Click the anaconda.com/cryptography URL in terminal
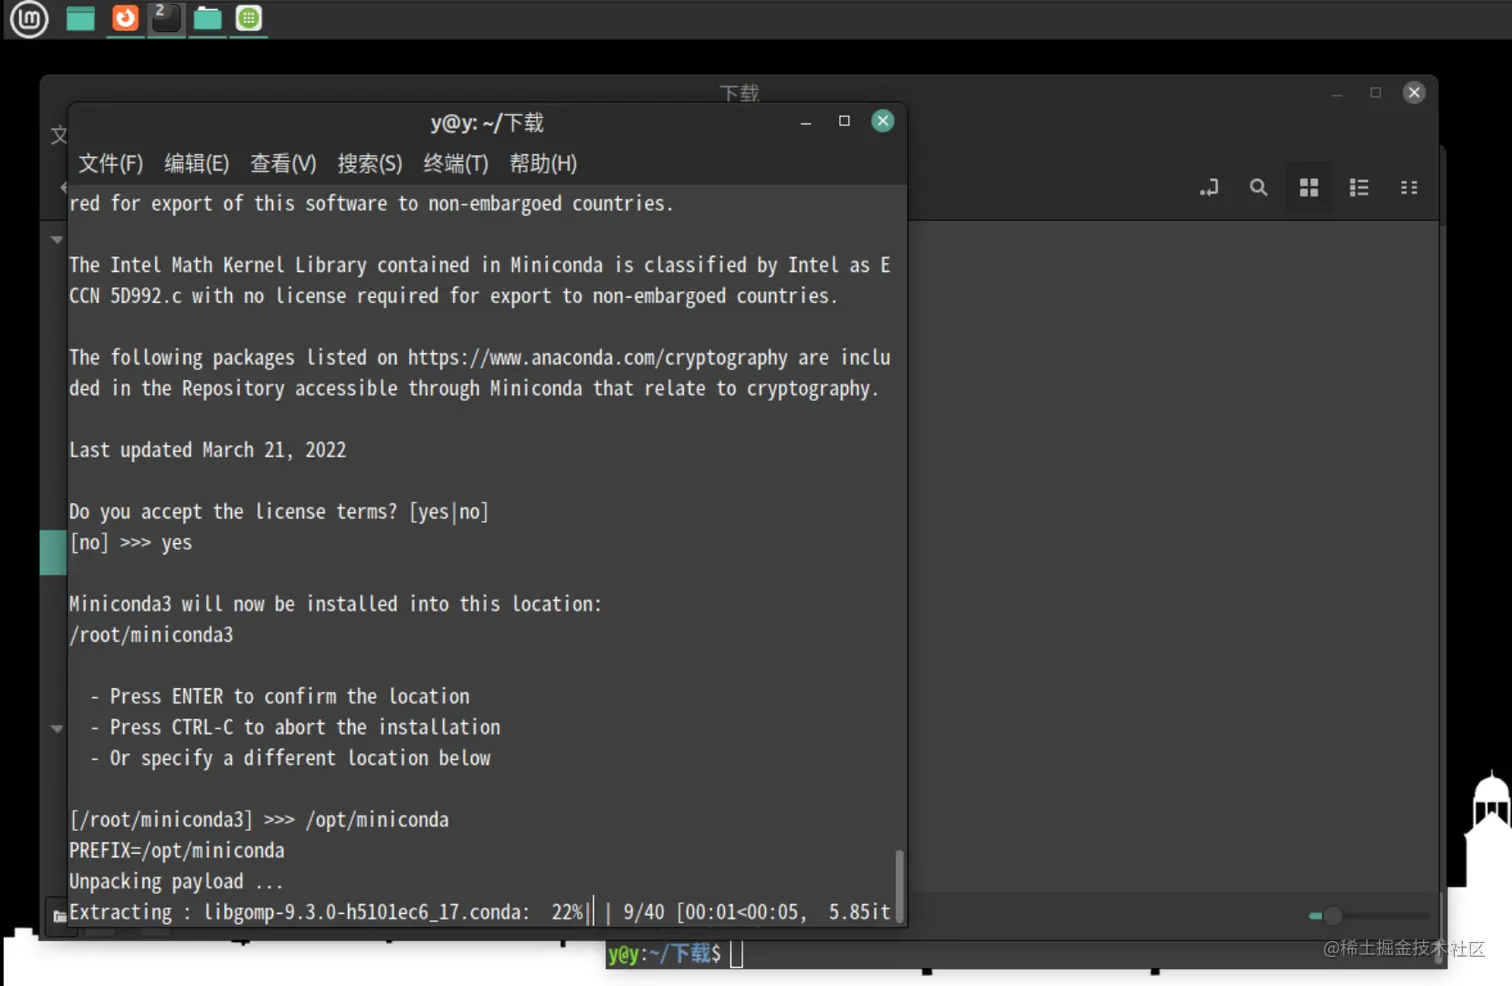Image resolution: width=1512 pixels, height=986 pixels. coord(598,358)
